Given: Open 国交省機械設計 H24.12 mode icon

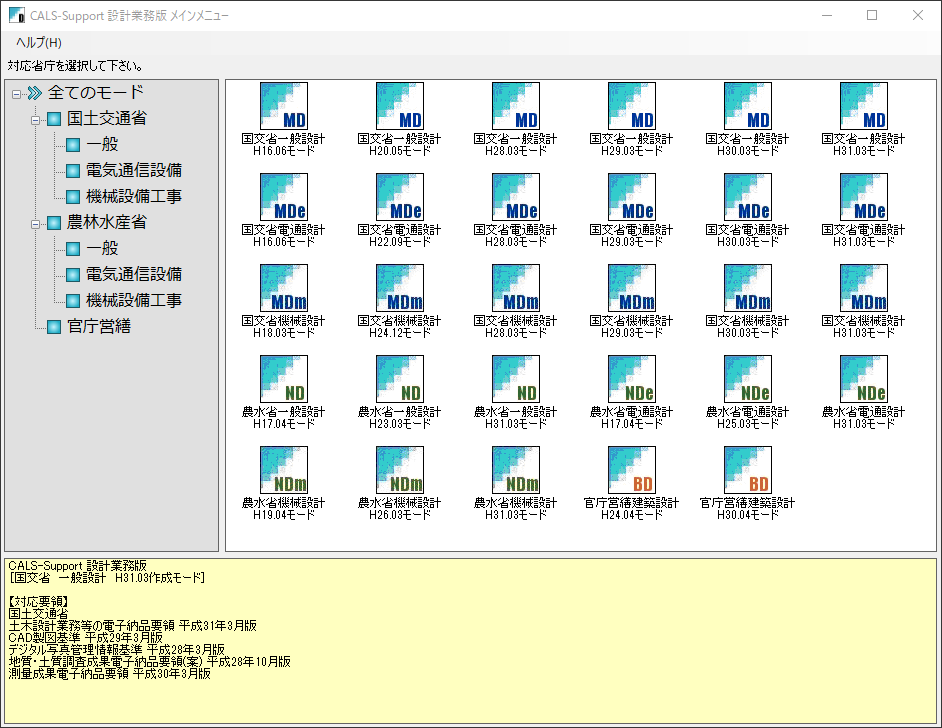Looking at the screenshot, I should click(x=399, y=288).
